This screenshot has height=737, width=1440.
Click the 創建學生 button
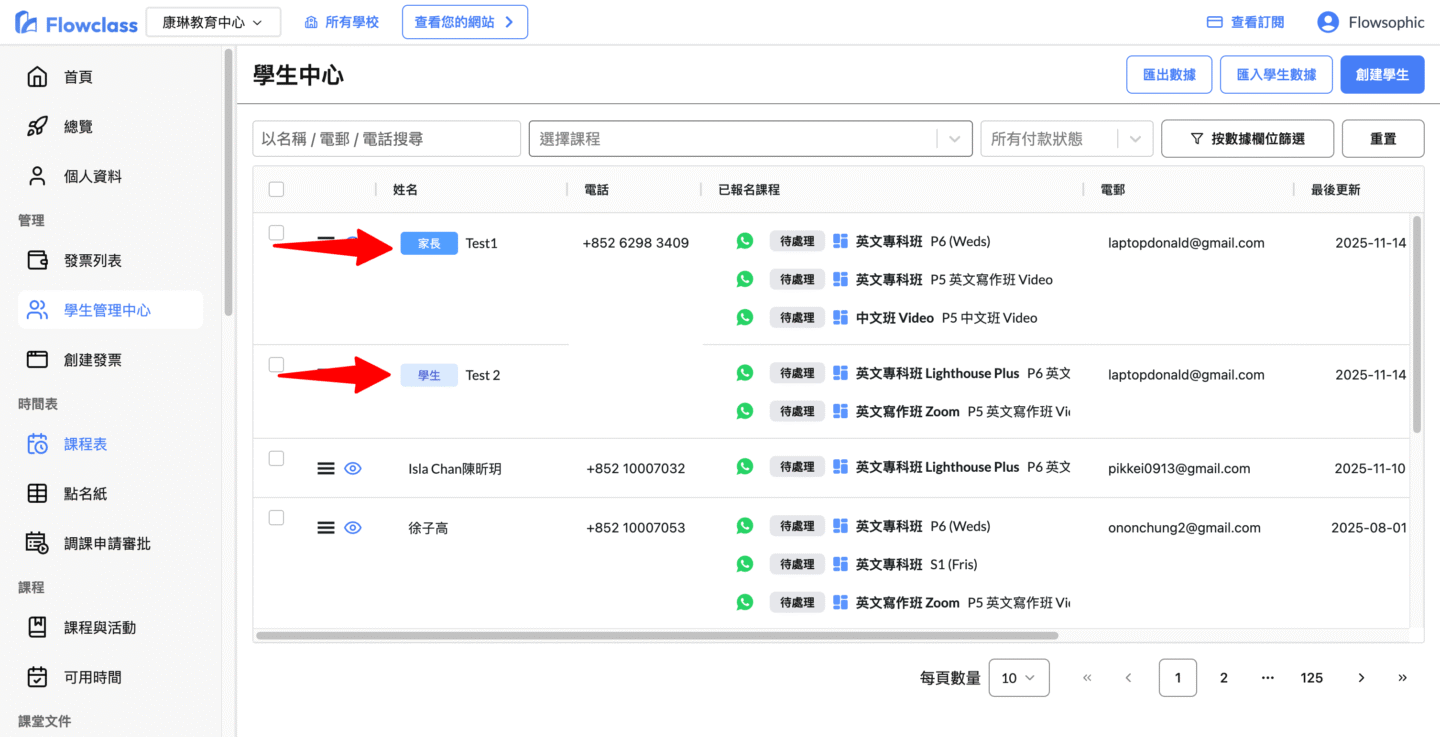coord(1382,75)
